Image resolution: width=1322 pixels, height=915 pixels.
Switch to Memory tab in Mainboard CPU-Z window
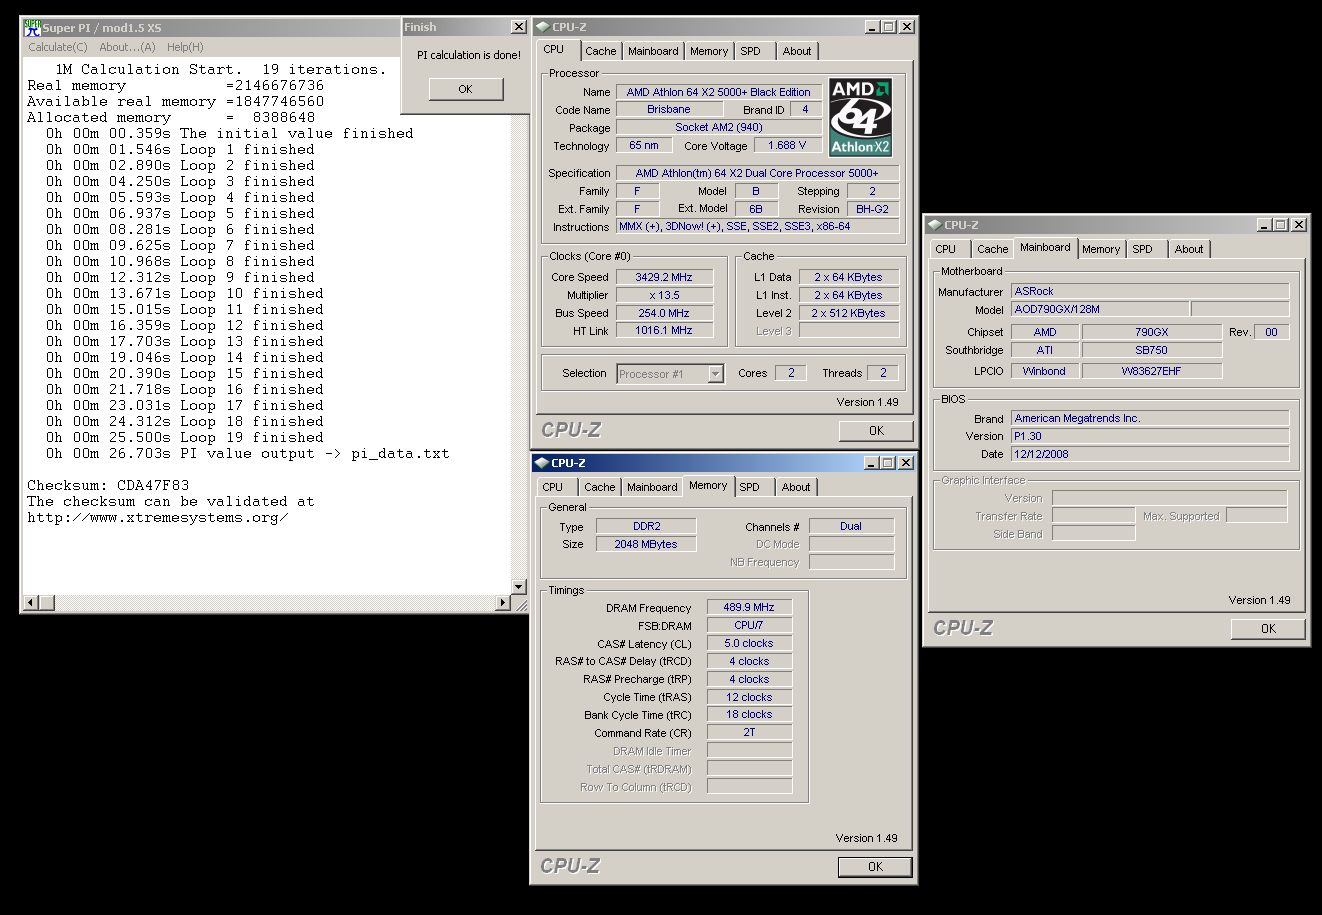[x=1101, y=249]
